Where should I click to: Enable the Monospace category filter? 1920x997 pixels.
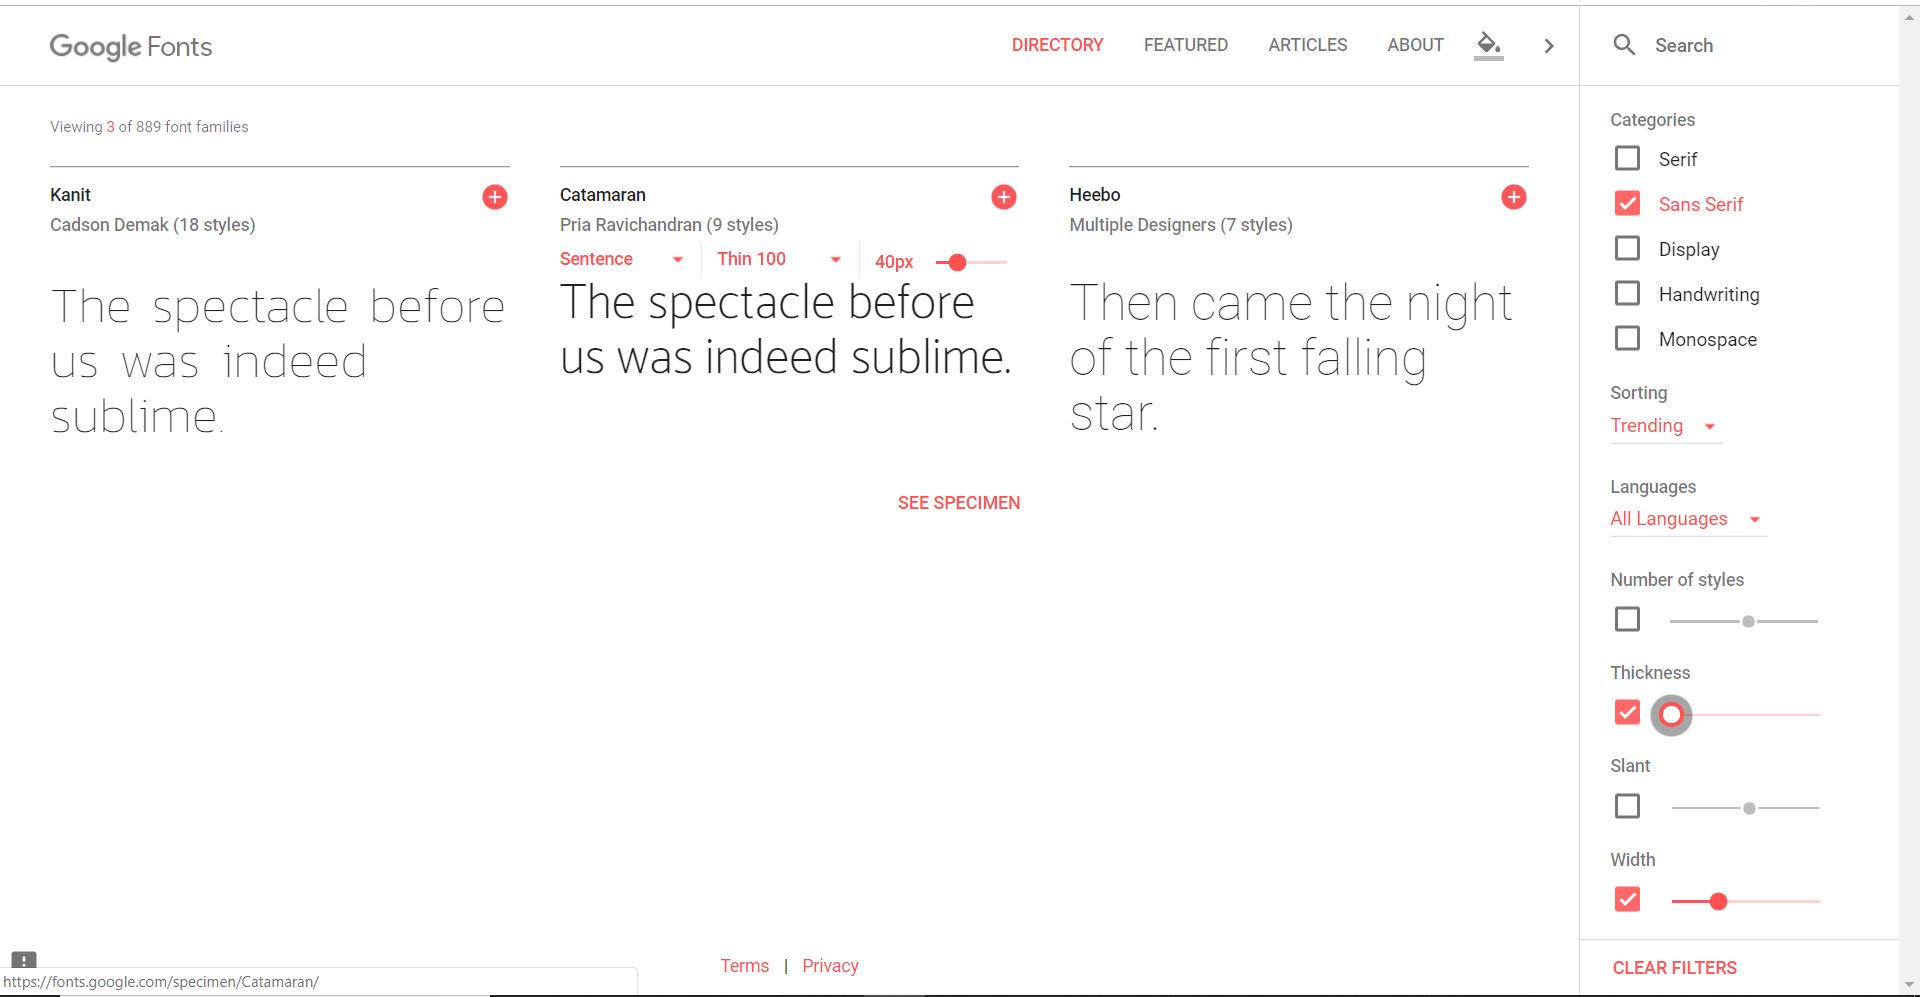coord(1627,338)
